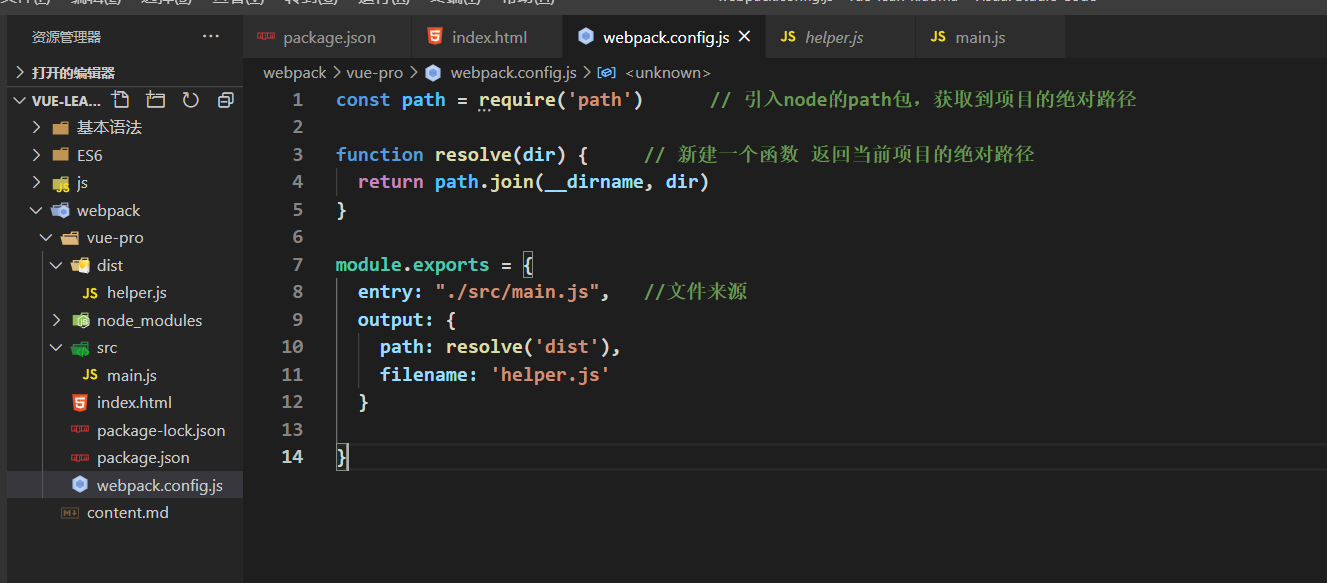The width and height of the screenshot is (1327, 583).
Task: Collapse all folders in the Explorer
Action: click(225, 100)
